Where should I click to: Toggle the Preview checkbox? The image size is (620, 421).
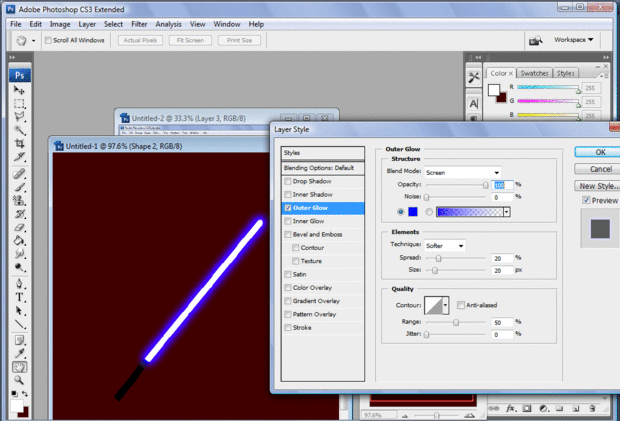(586, 200)
